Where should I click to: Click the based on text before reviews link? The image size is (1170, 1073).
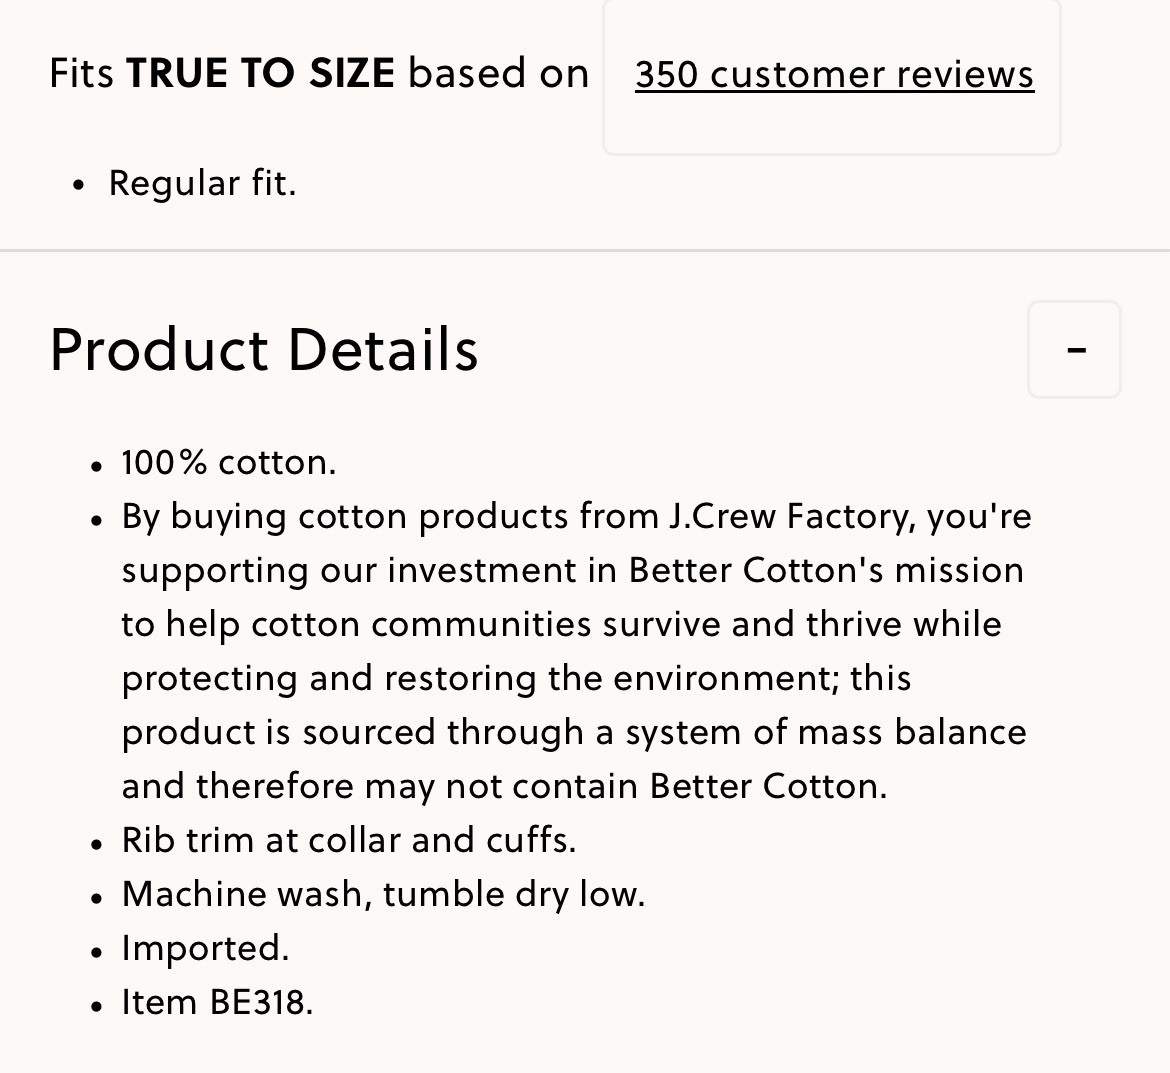(498, 73)
